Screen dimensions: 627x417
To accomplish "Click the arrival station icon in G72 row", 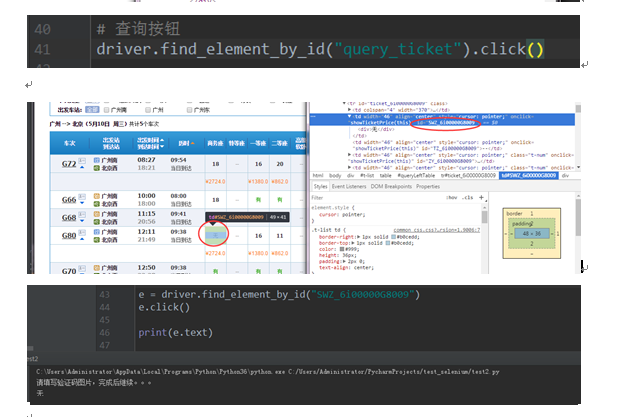I will coord(96,168).
